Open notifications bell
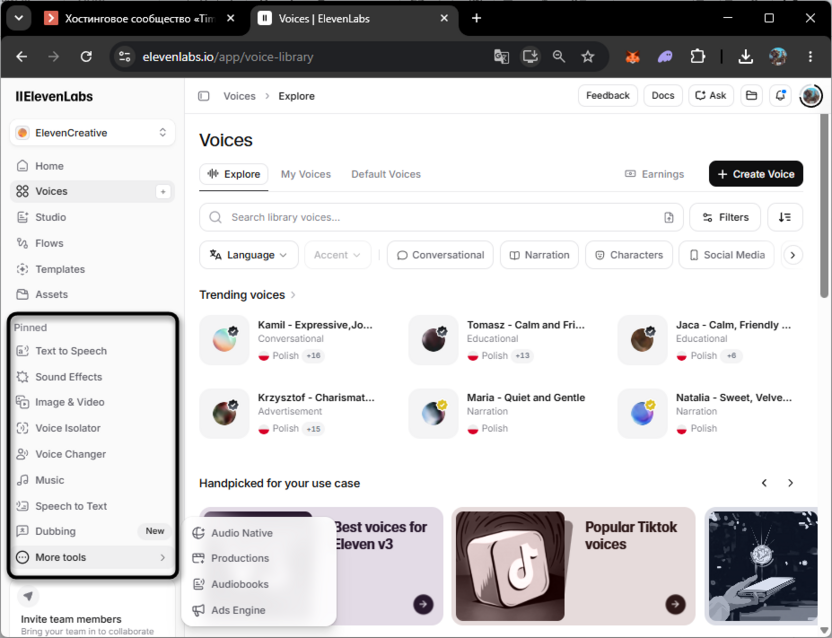Image resolution: width=832 pixels, height=638 pixels. click(x=780, y=96)
